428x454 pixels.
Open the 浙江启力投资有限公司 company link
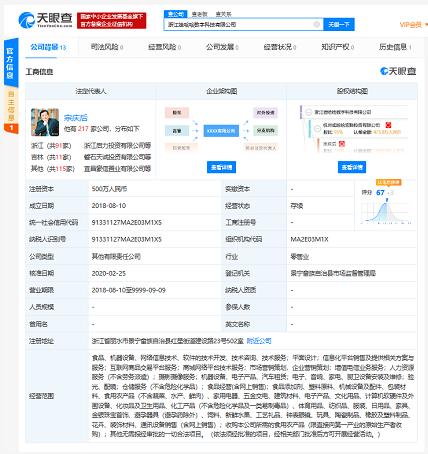(117, 146)
